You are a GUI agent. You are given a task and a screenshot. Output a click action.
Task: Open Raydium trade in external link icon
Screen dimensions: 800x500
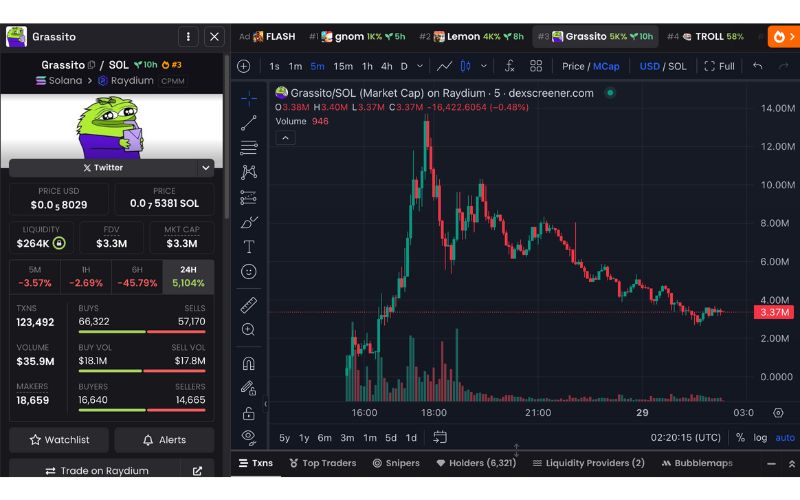(197, 470)
